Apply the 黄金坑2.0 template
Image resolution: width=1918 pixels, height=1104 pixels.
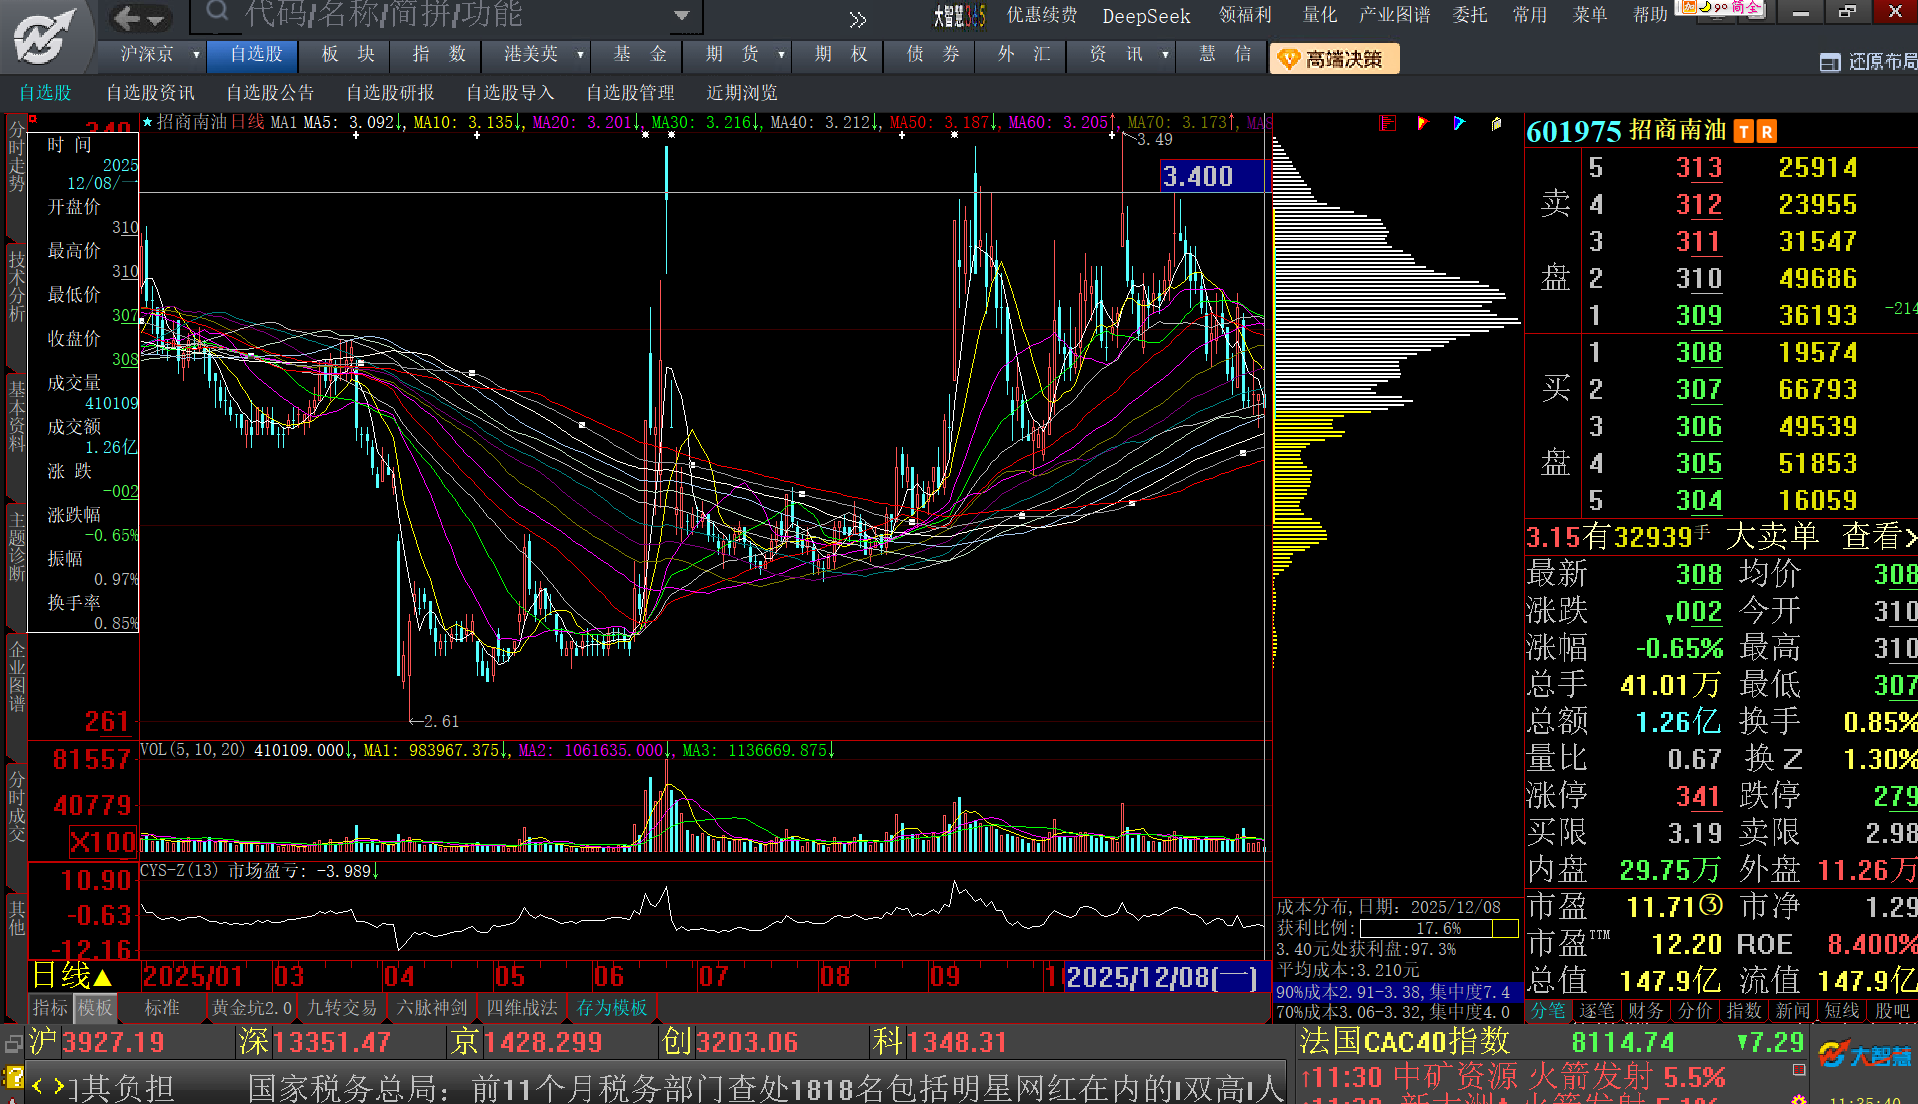251,1008
